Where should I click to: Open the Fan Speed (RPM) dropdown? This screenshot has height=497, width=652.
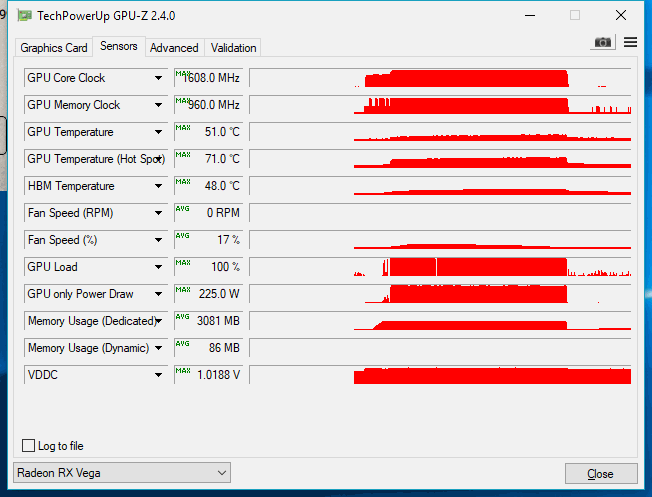[x=158, y=213]
